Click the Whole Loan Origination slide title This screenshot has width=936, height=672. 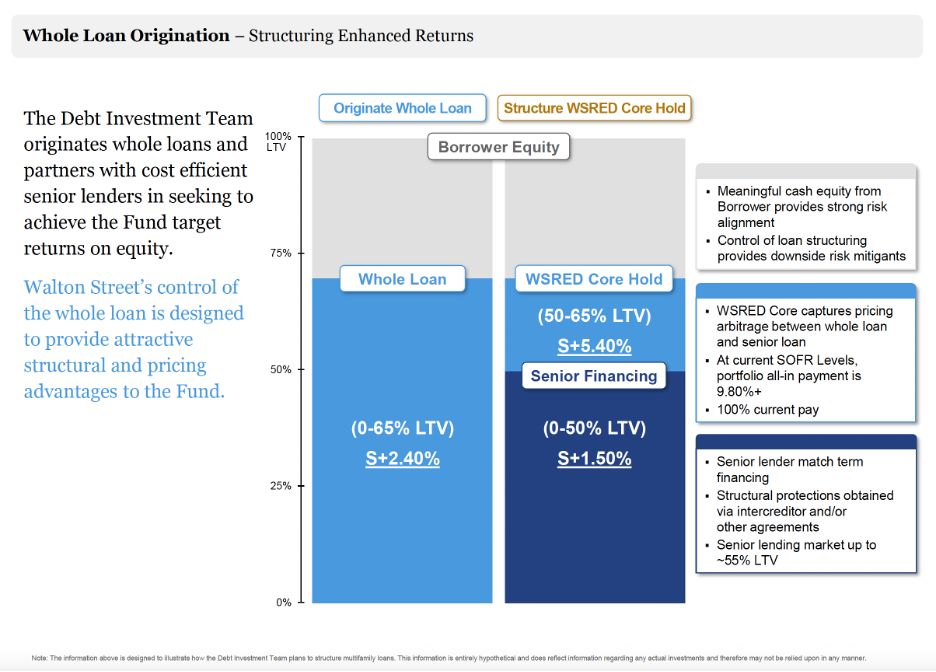click(x=126, y=36)
